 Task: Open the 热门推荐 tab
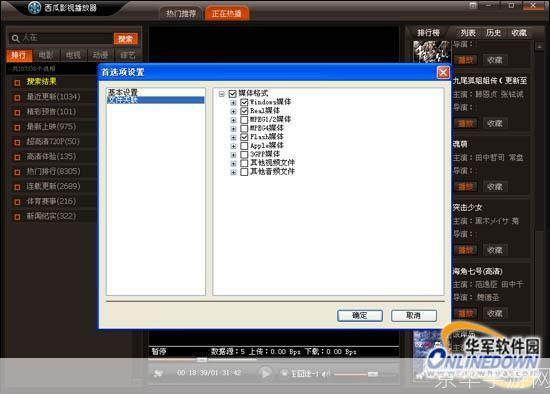tap(181, 13)
